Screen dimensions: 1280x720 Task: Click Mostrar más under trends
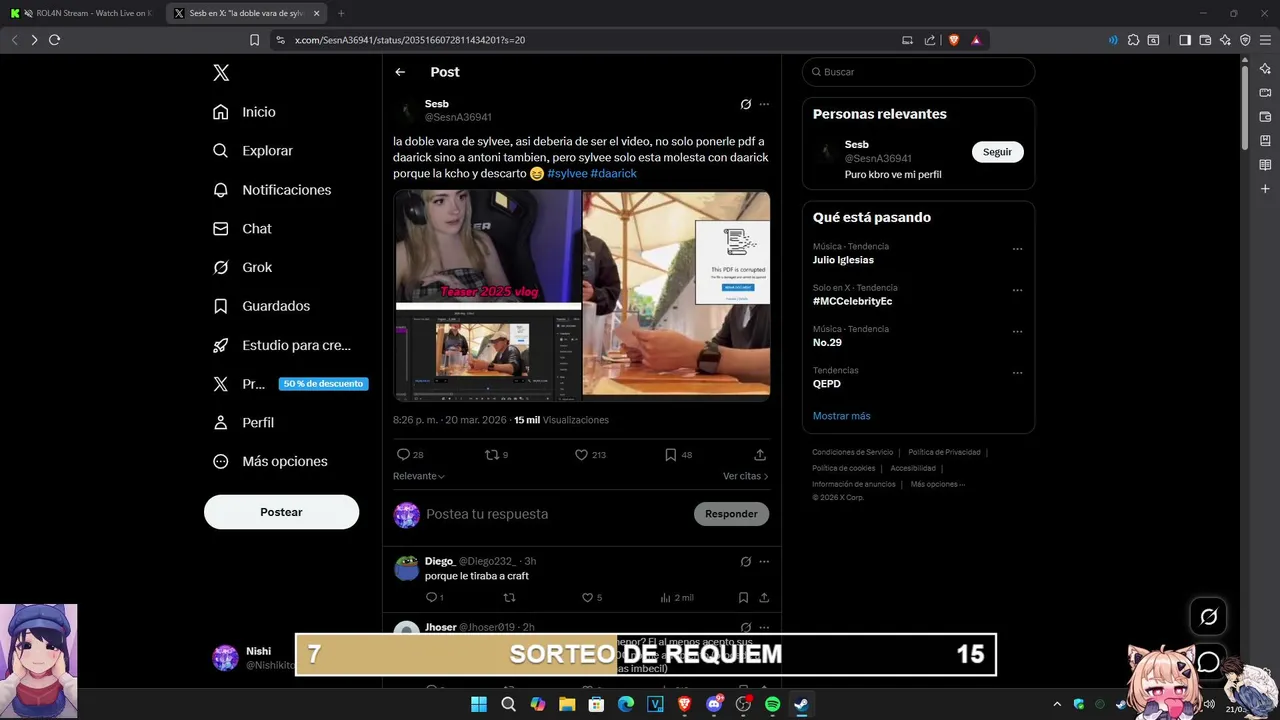(x=841, y=416)
